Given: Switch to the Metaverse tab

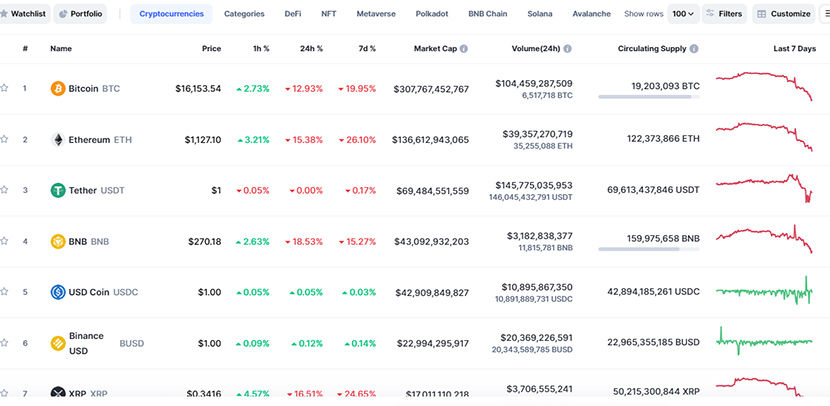Looking at the screenshot, I should tap(376, 14).
